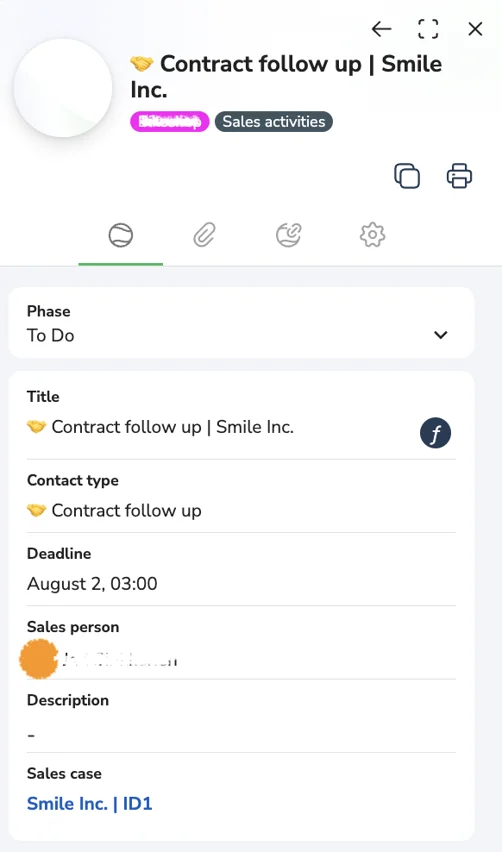The height and width of the screenshot is (852, 502).
Task: Duplicate this record with copy icon
Action: 407,176
